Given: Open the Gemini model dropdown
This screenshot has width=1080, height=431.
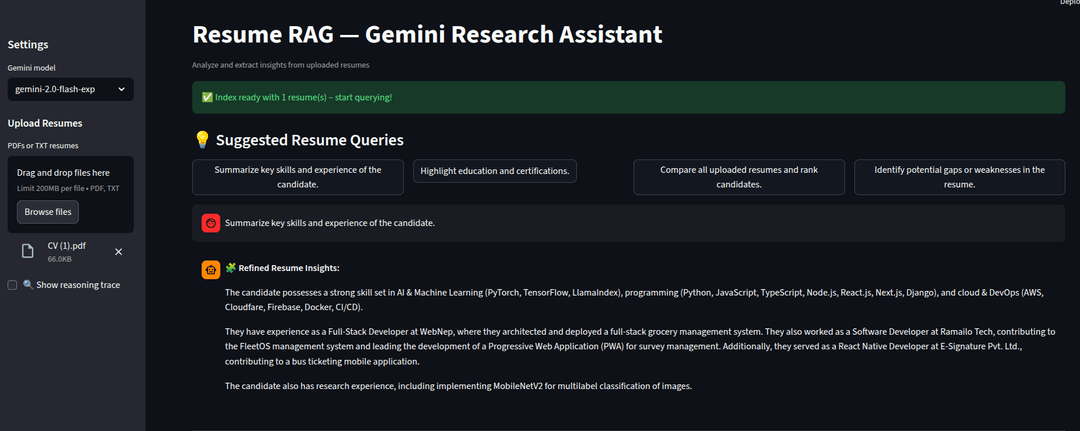Looking at the screenshot, I should [x=70, y=90].
